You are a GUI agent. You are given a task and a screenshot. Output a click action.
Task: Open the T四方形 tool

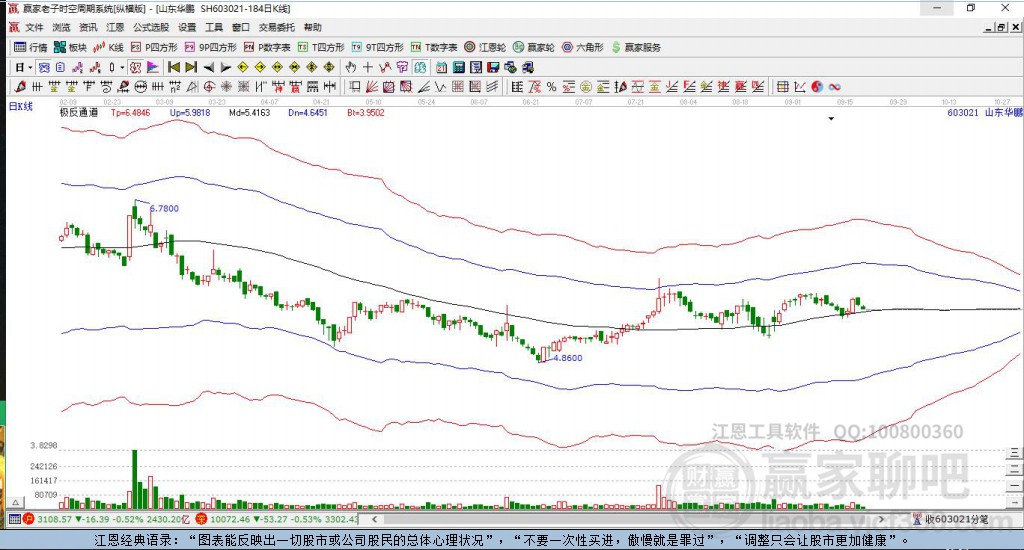321,47
